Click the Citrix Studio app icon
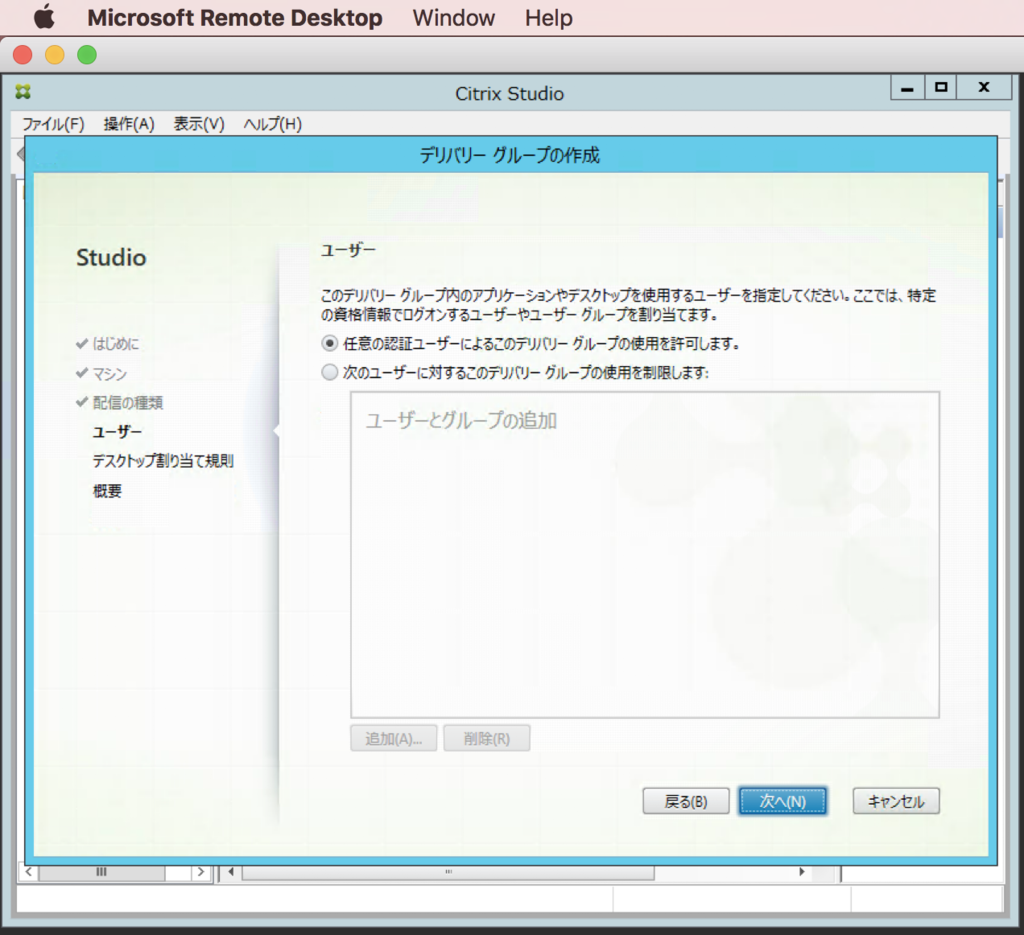Image resolution: width=1024 pixels, height=935 pixels. click(x=24, y=92)
